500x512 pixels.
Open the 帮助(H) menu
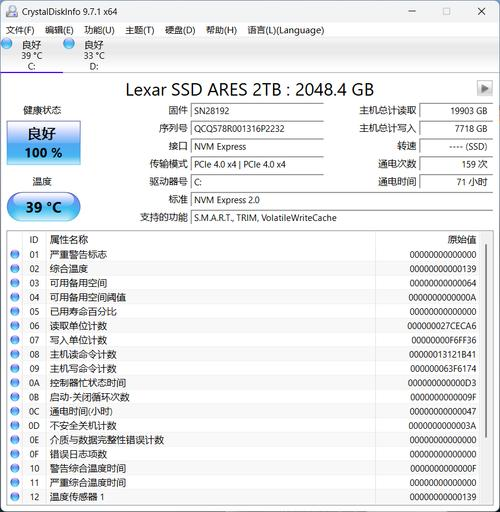(221, 30)
